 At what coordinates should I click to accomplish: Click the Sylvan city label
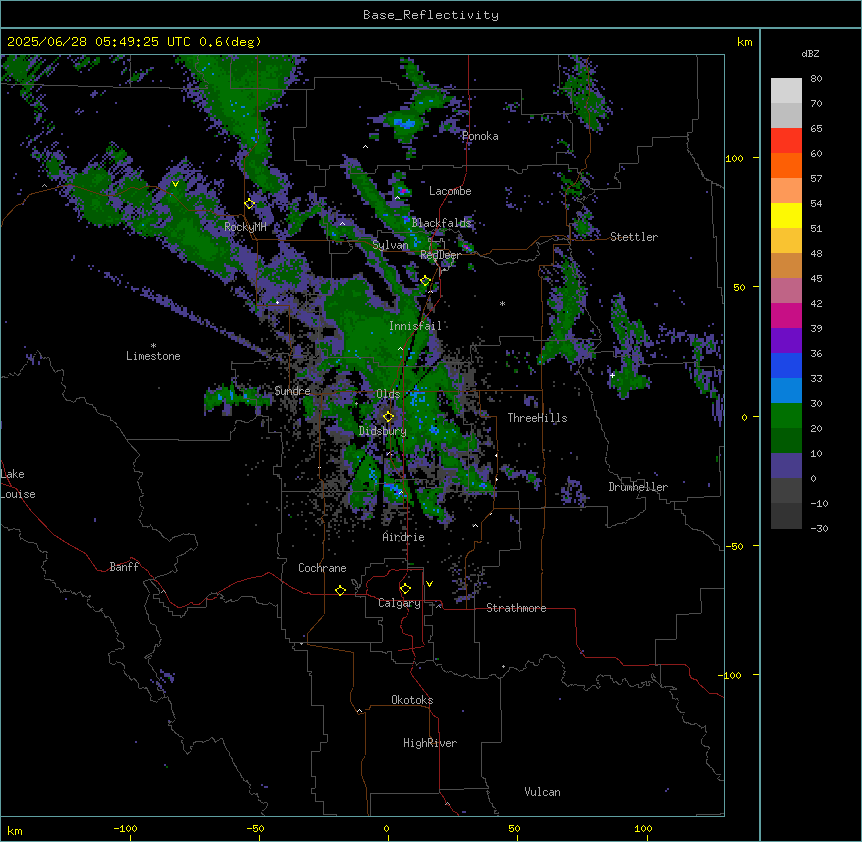pos(390,245)
